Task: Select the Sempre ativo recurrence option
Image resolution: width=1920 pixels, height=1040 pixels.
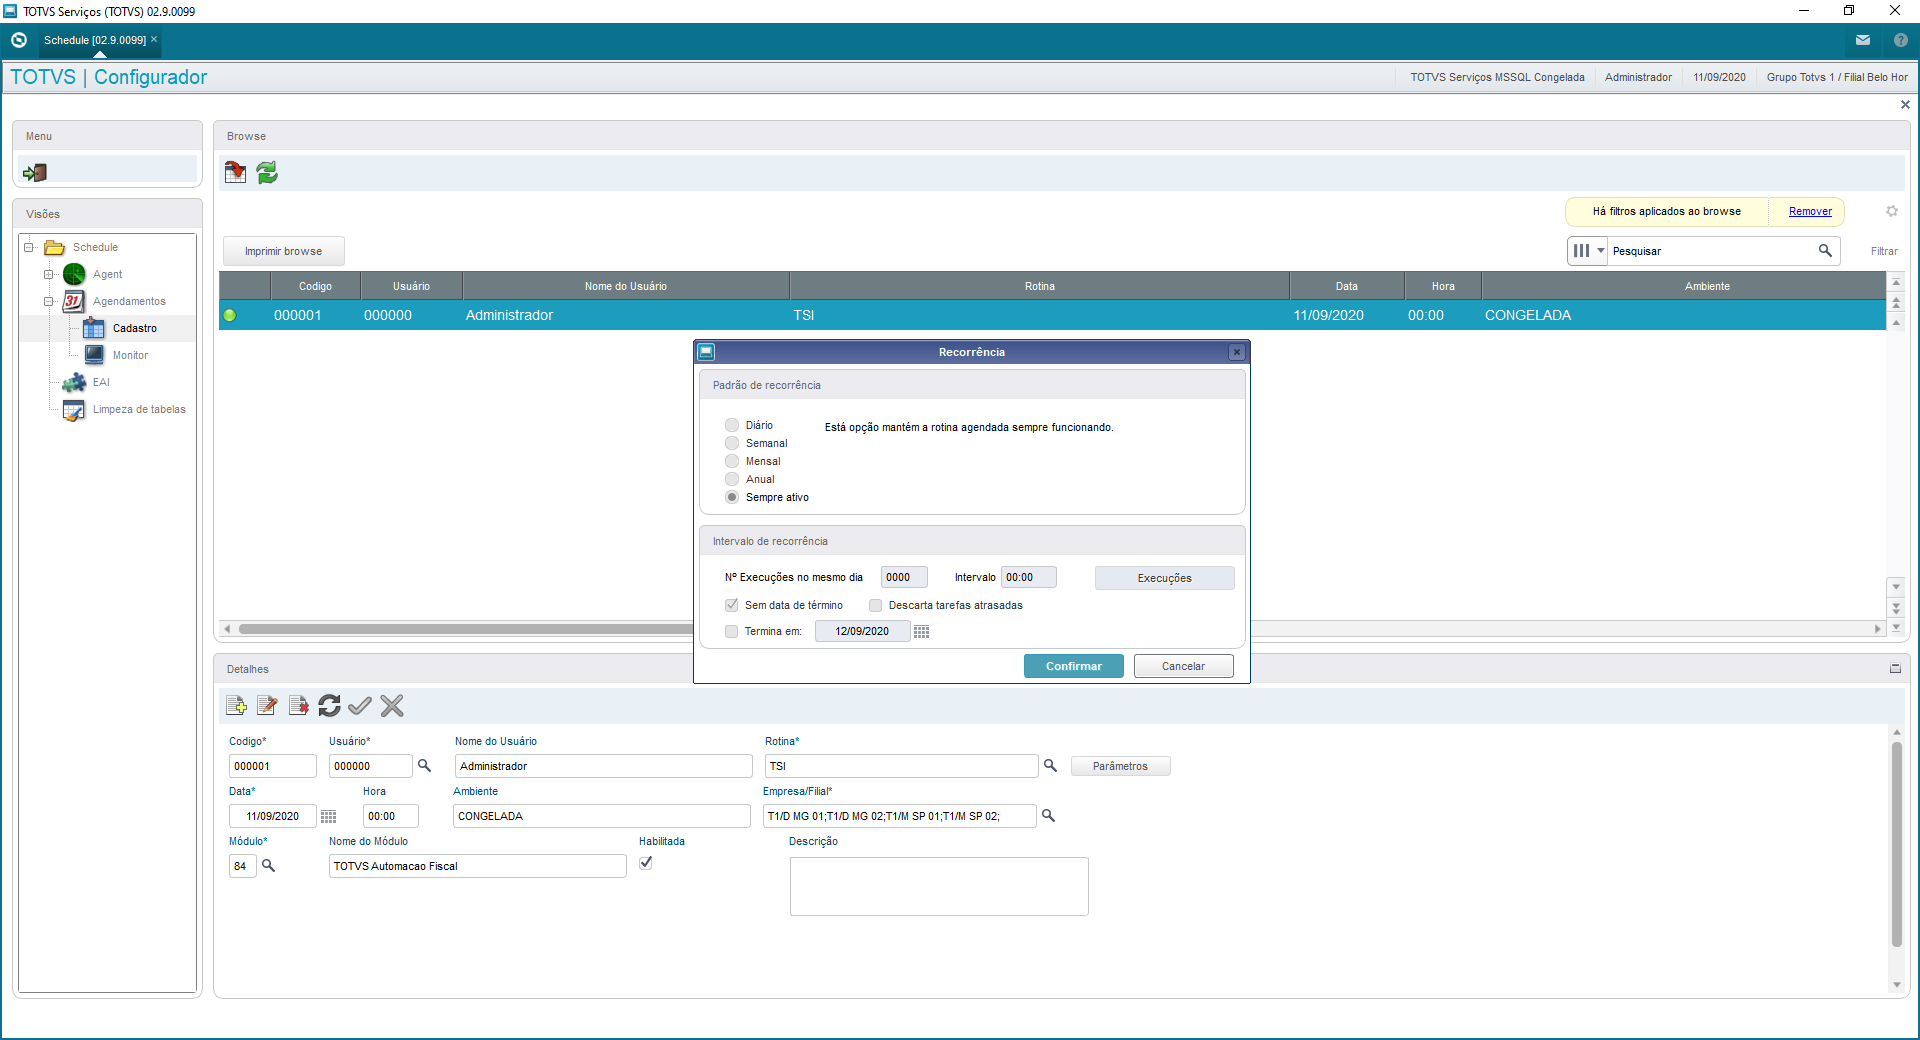Action: pos(732,497)
